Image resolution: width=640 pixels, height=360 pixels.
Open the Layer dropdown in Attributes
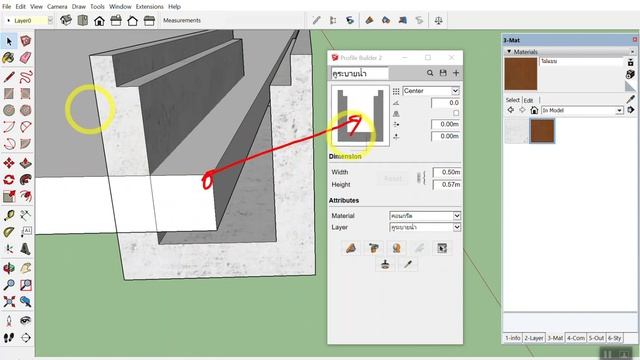425,227
